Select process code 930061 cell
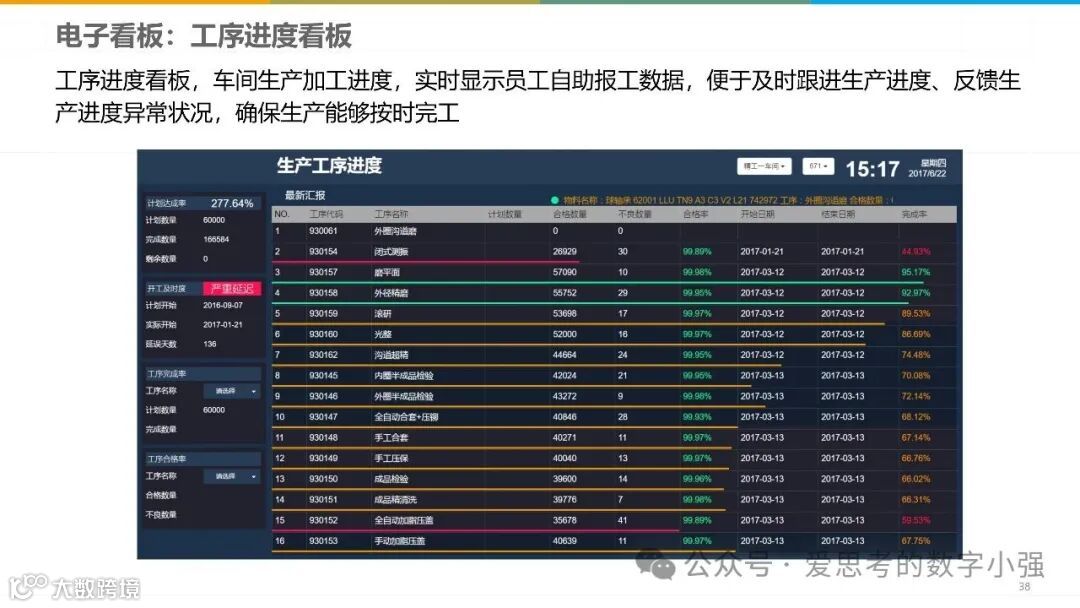Image resolution: width=1080 pixels, height=608 pixels. click(323, 231)
